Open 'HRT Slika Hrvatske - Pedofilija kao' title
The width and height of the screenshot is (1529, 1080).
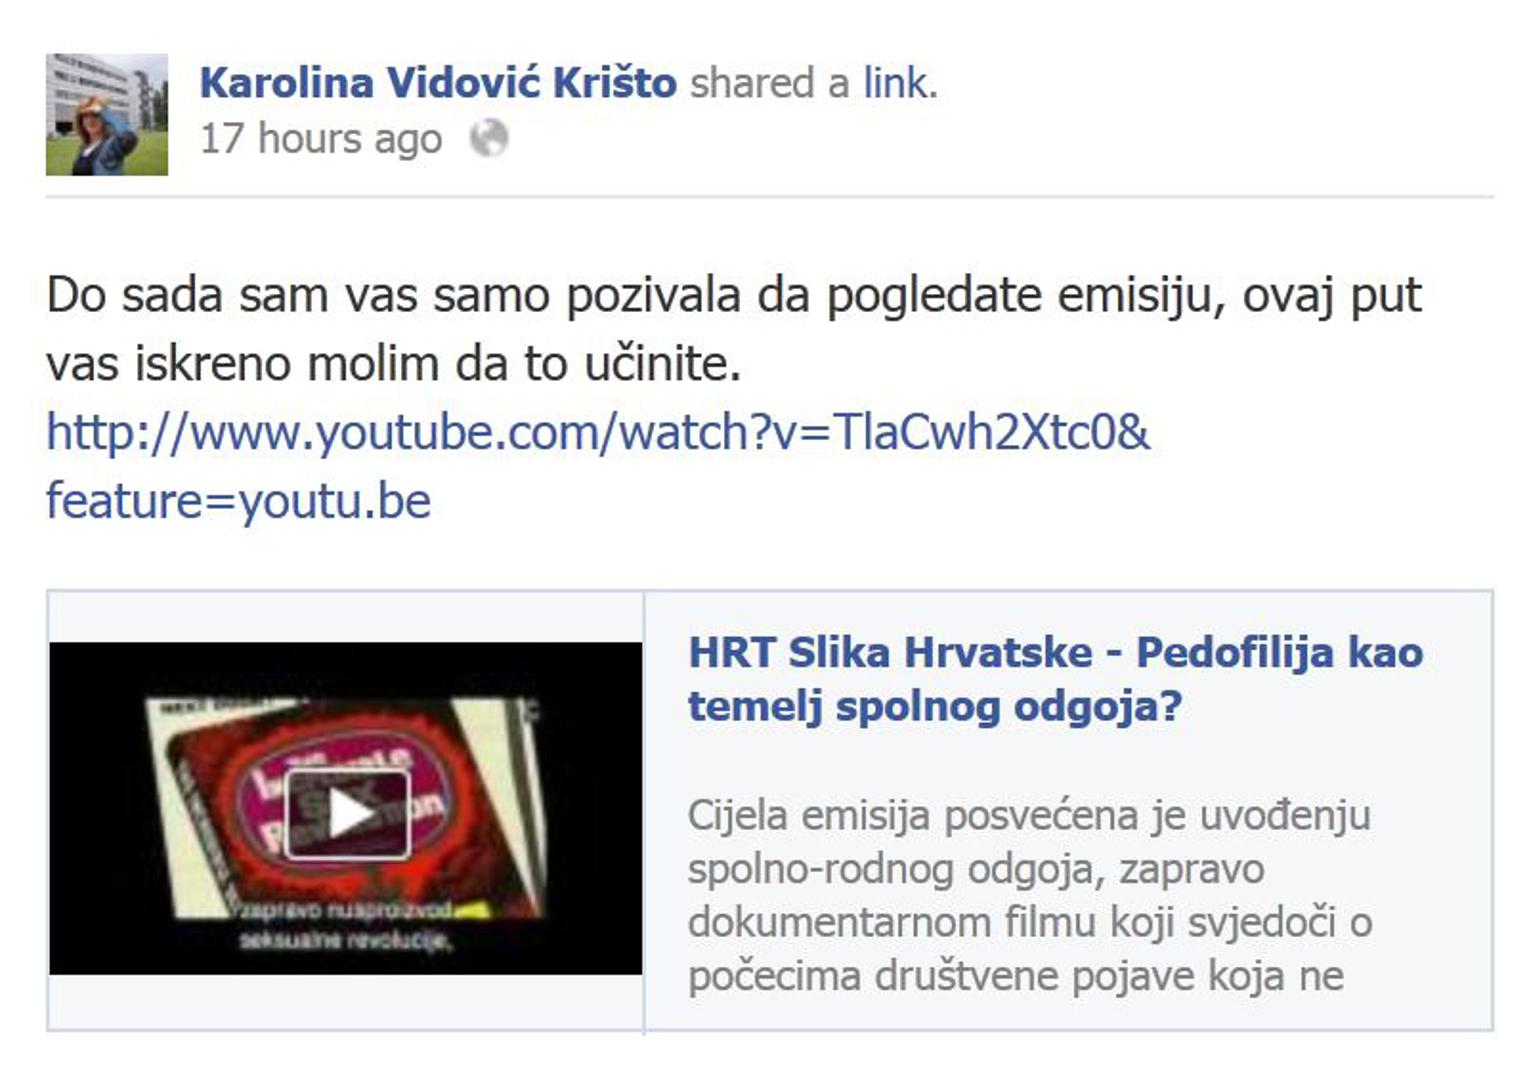1055,652
